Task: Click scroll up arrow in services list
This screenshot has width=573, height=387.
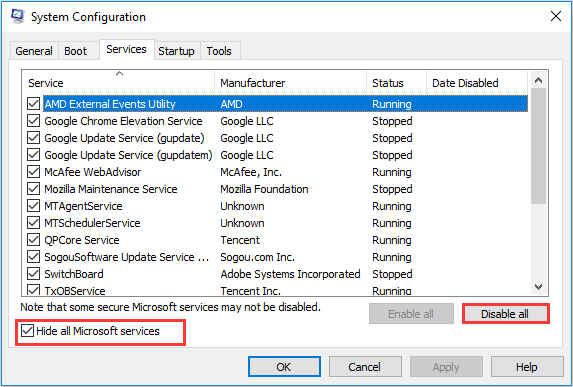Action: pyautogui.click(x=538, y=80)
